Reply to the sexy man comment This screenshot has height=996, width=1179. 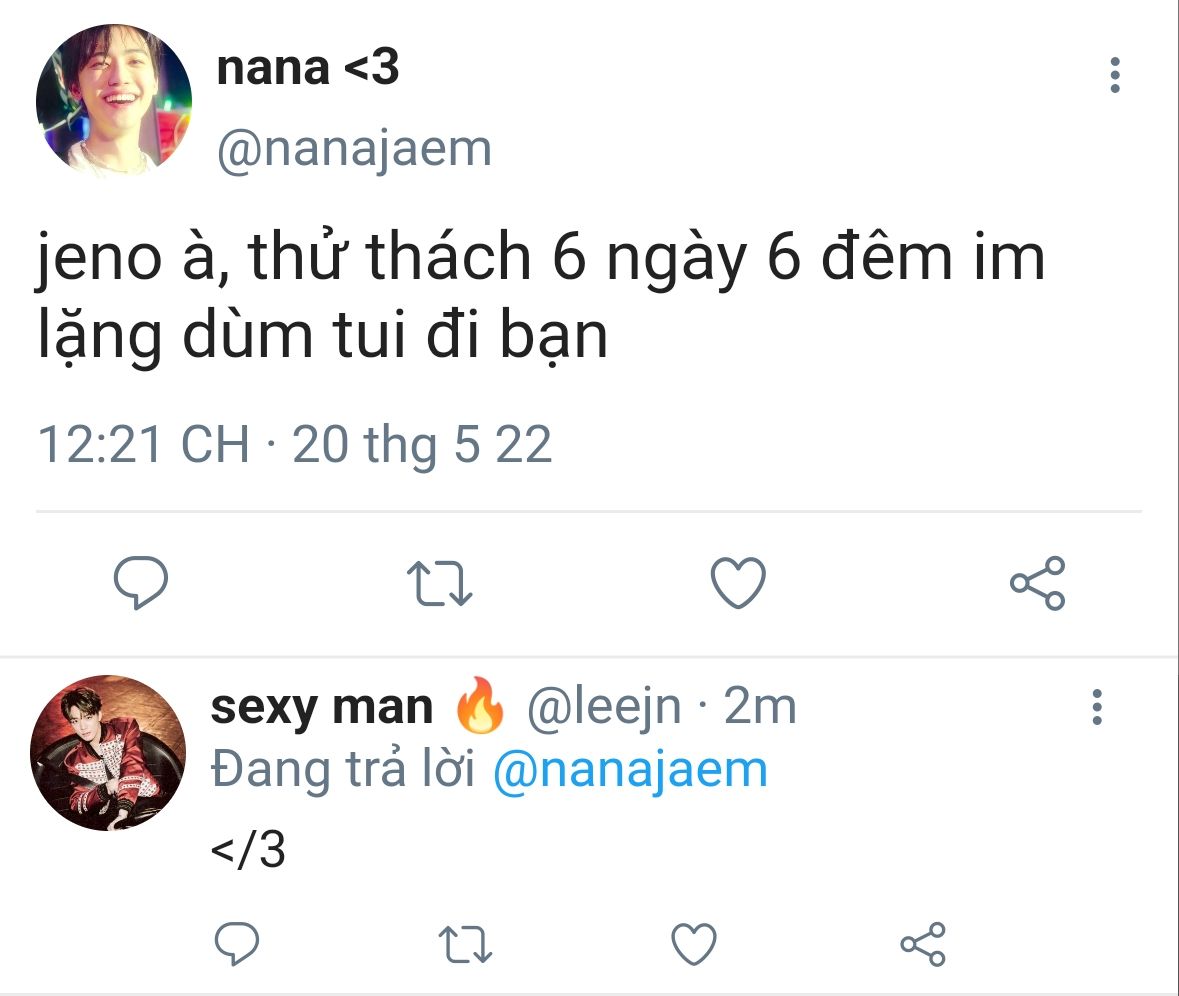pos(237,944)
